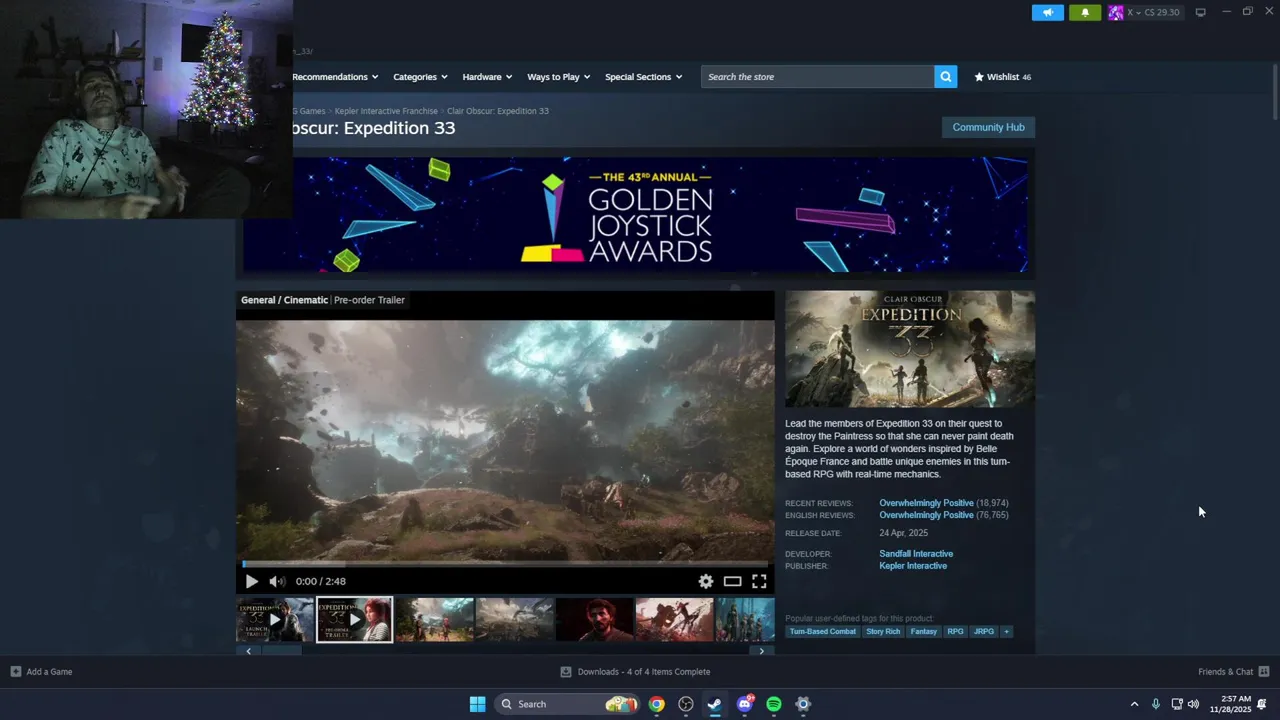Screen dimensions: 1280x720
Task: Open Spotify from the taskbar
Action: click(774, 704)
